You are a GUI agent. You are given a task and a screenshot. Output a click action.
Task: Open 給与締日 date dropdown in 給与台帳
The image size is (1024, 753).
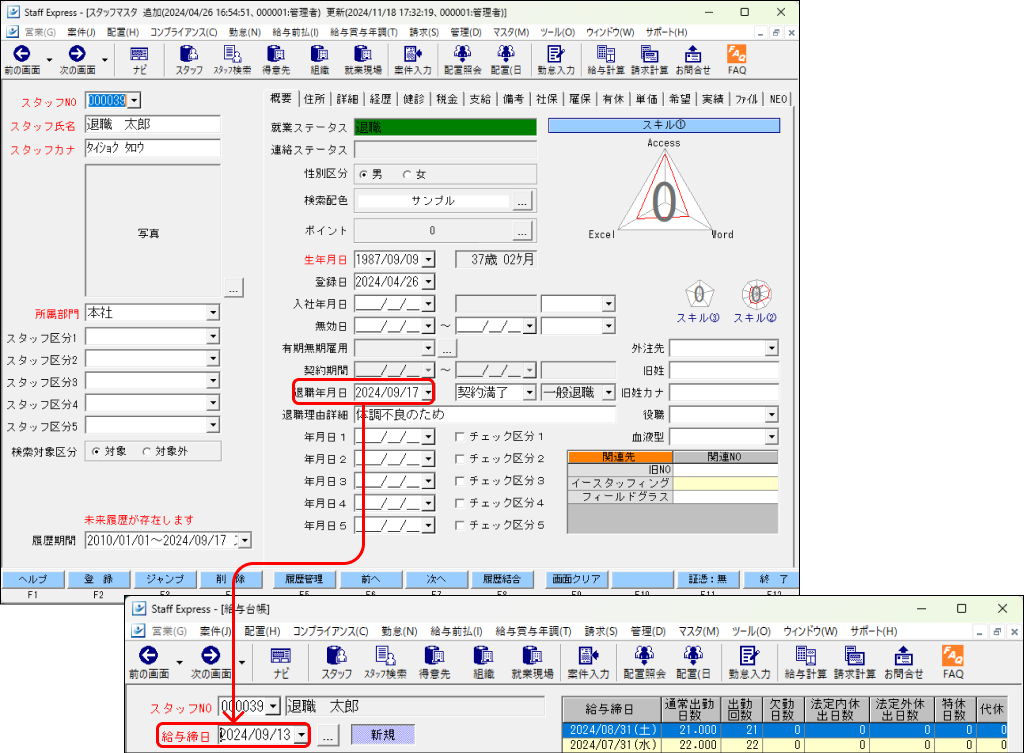(x=301, y=735)
